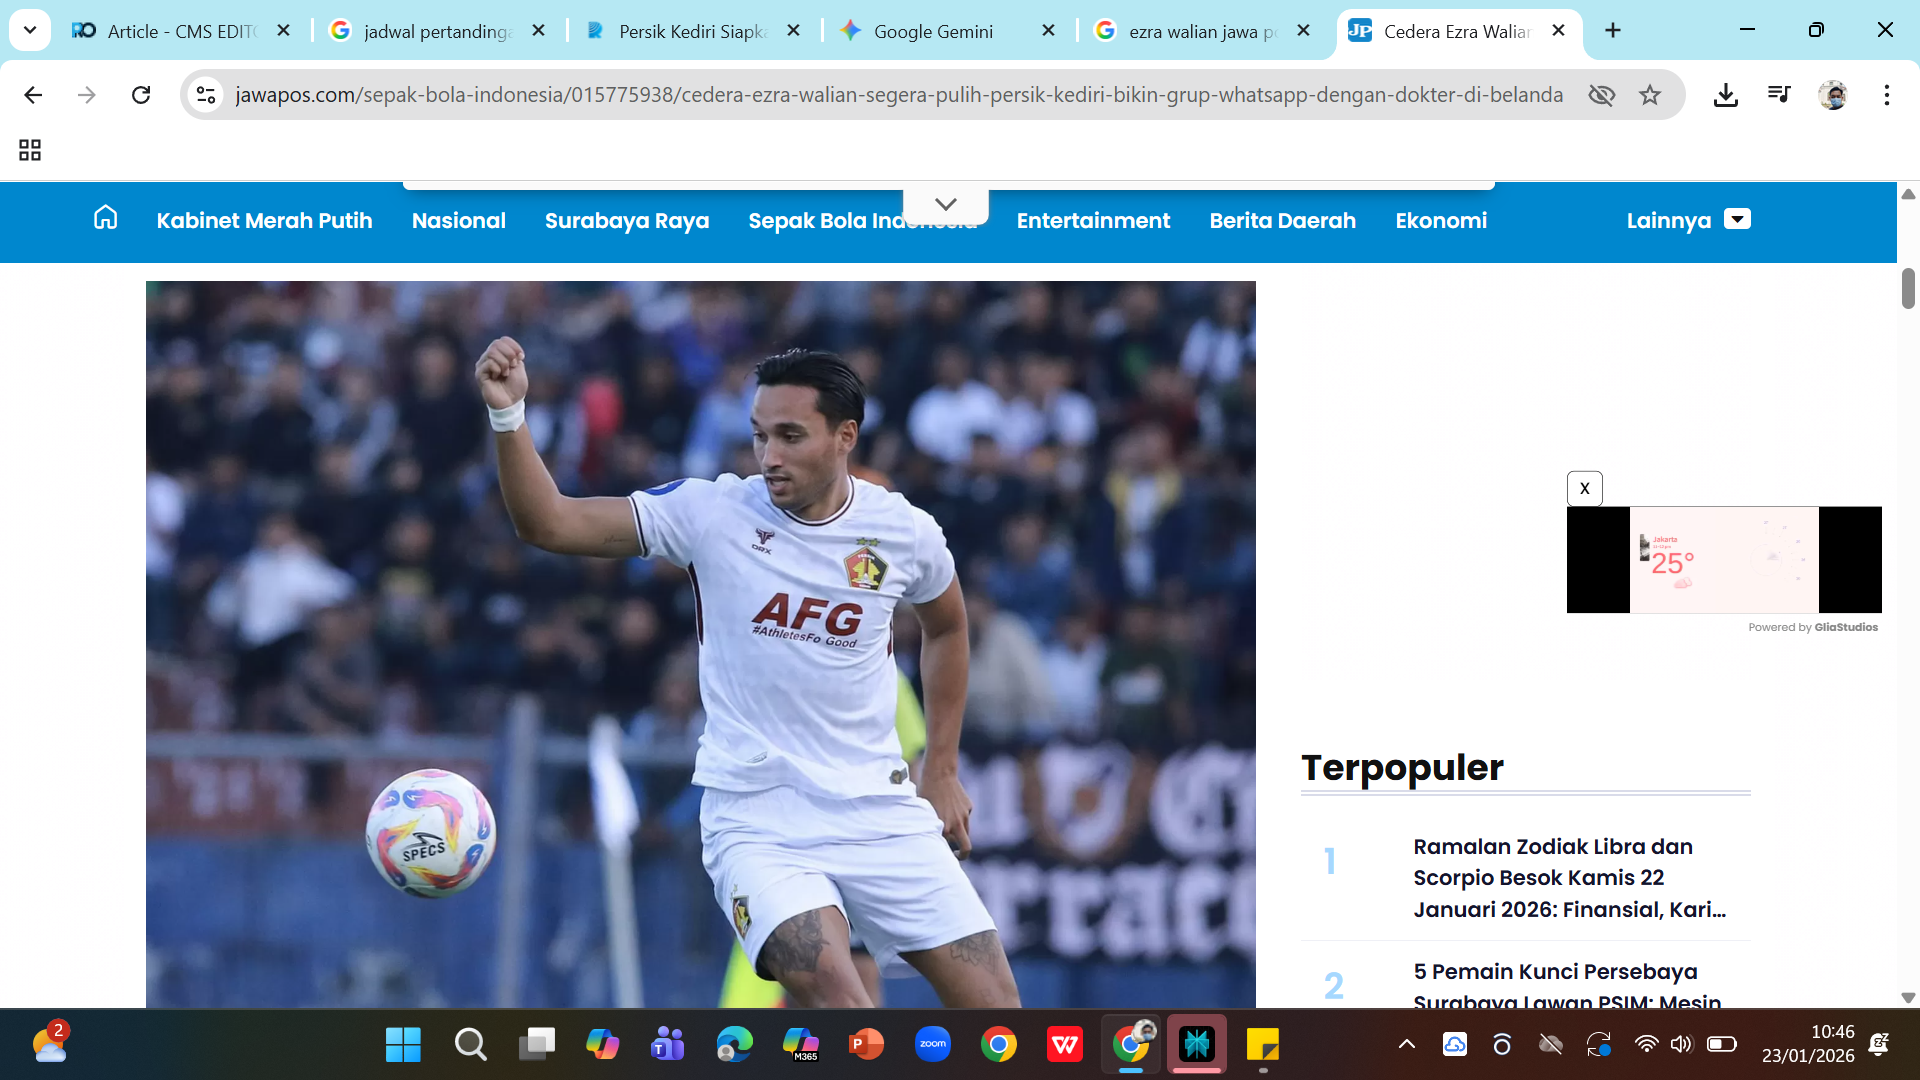Open Ekonomi section
This screenshot has height=1080, width=1920.
point(1441,221)
